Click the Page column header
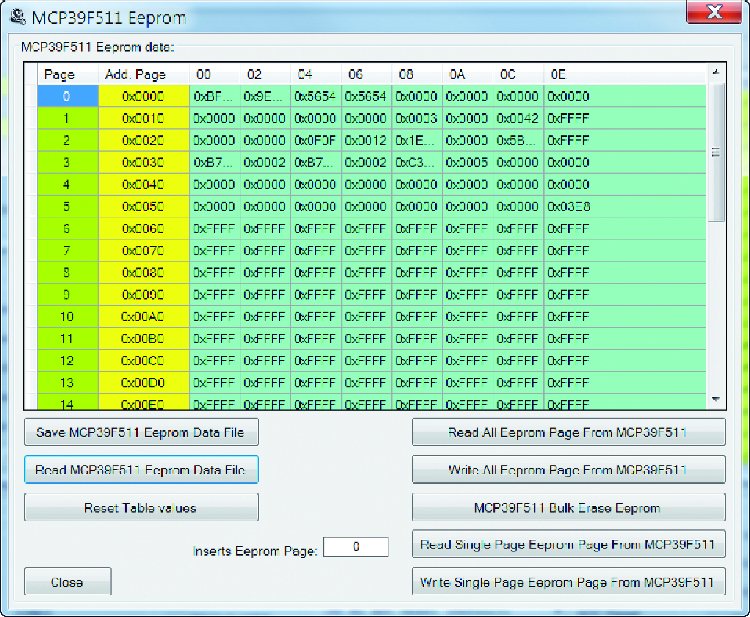The image size is (750, 617). 68,74
